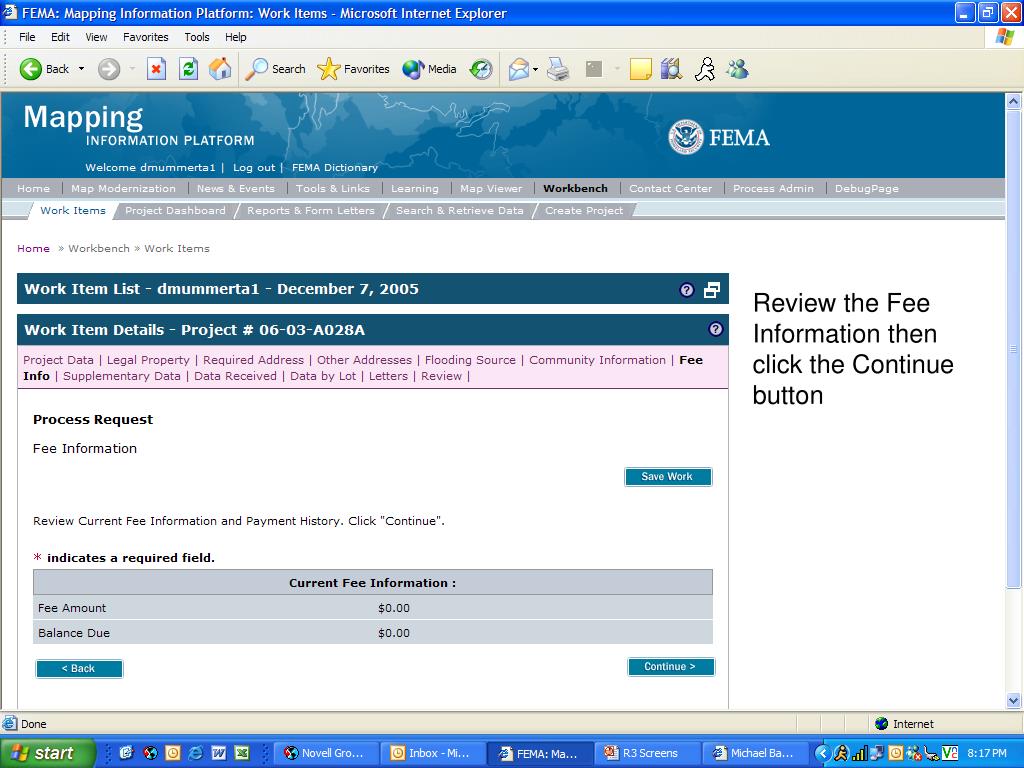Image resolution: width=1024 pixels, height=768 pixels.
Task: Open the Search magnifier toolbar button
Action: pos(275,69)
